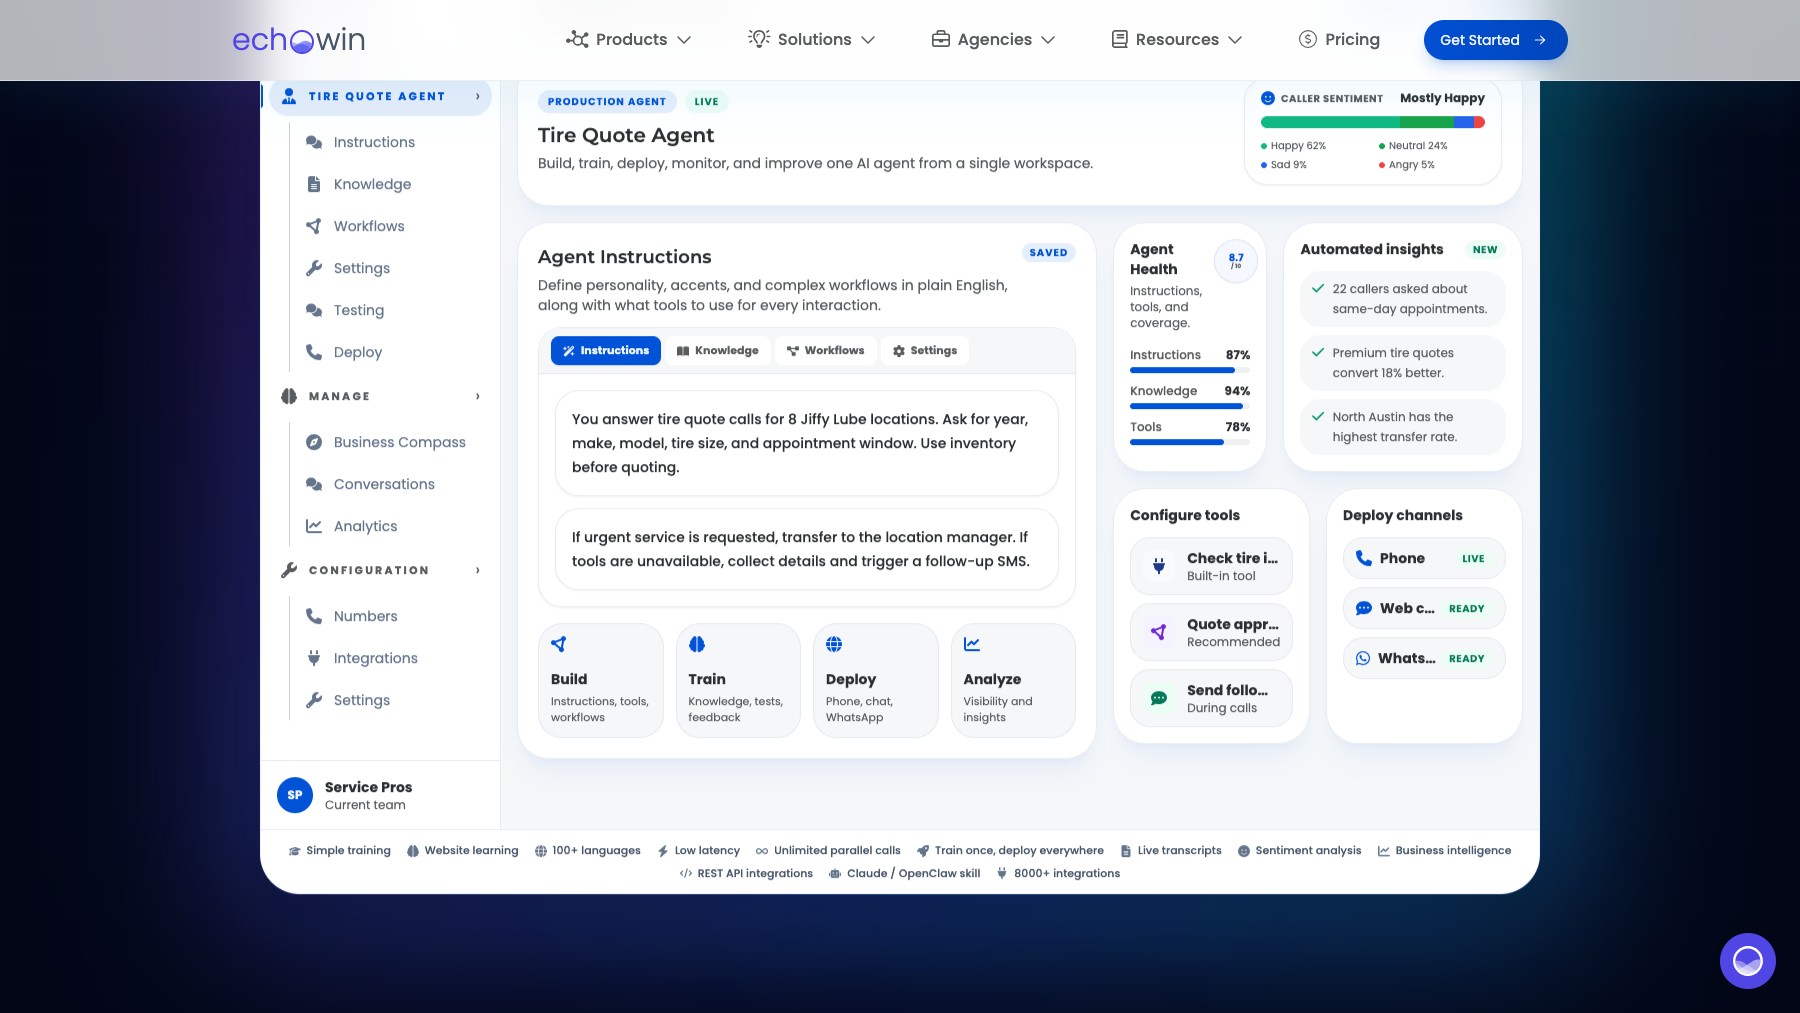
Task: Click the Caller Sentiment smiley icon
Action: [x=1268, y=98]
